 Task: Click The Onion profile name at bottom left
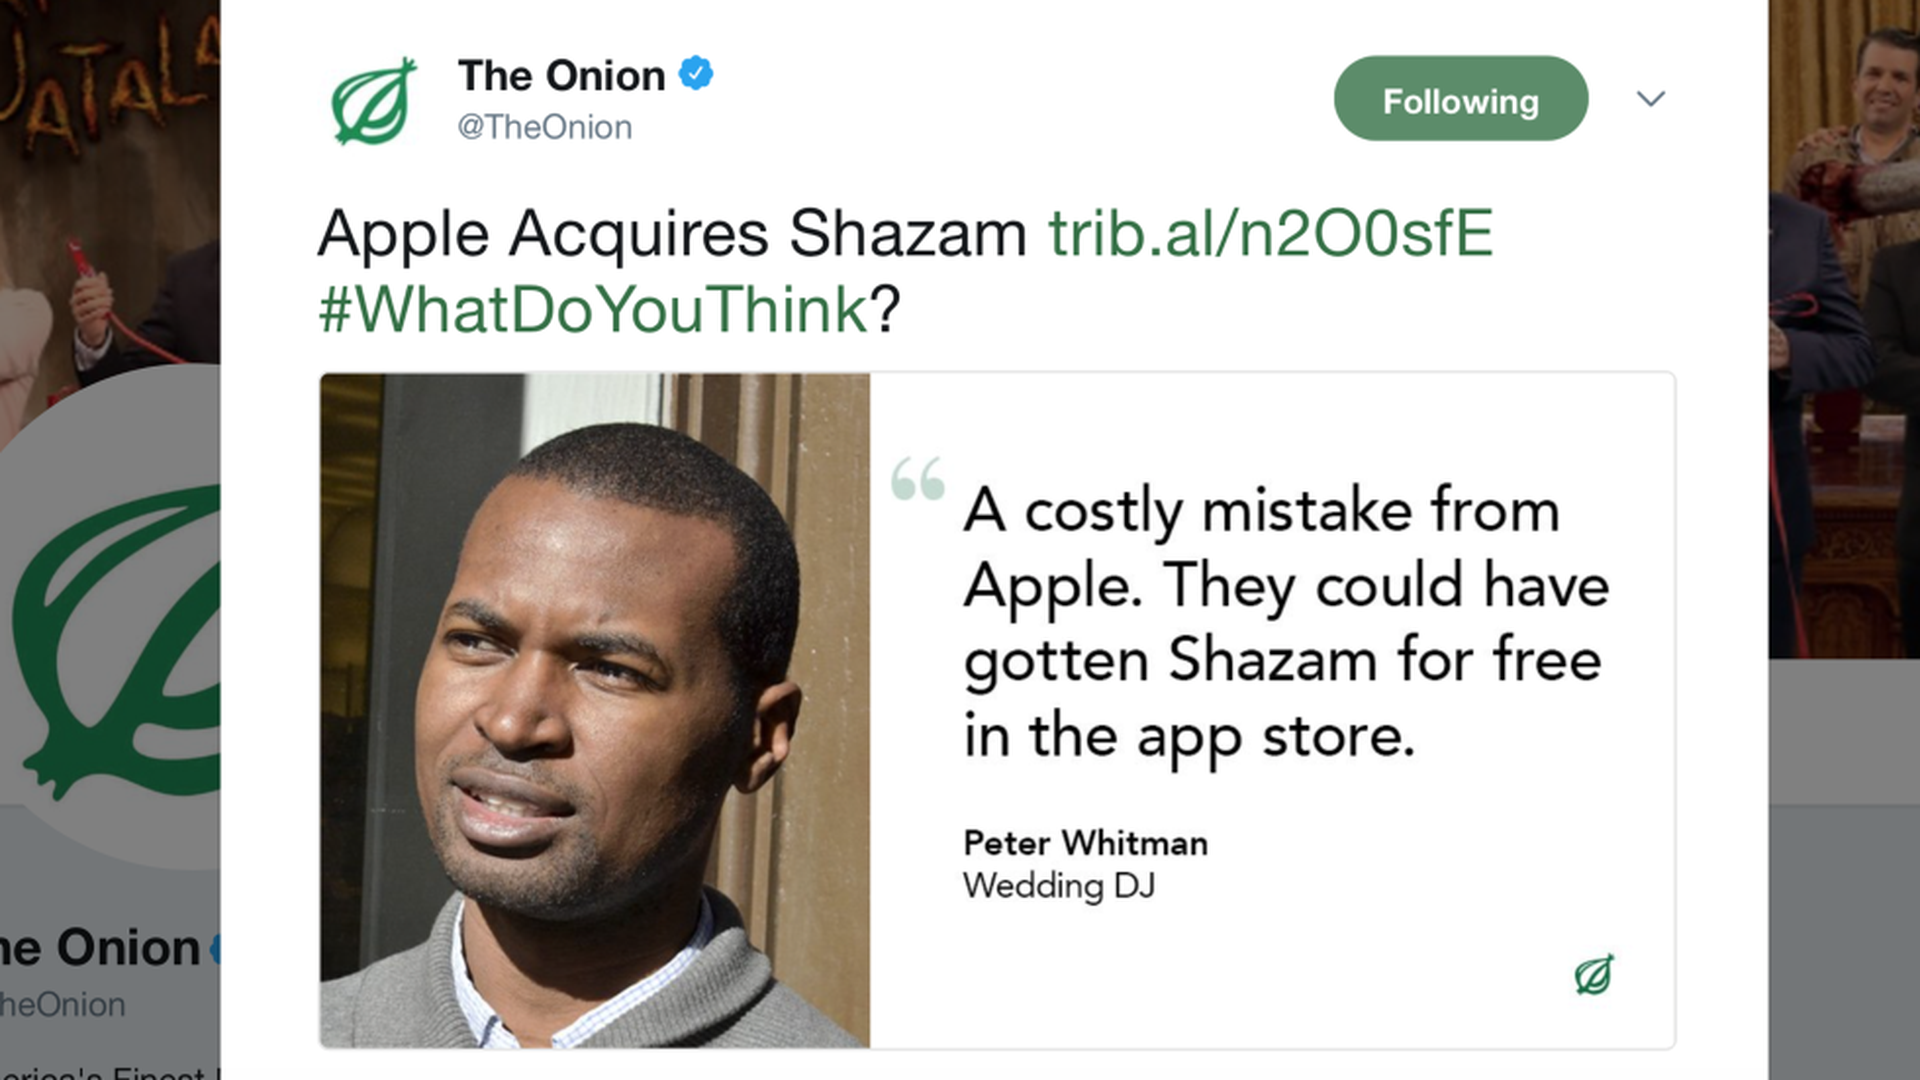100,948
